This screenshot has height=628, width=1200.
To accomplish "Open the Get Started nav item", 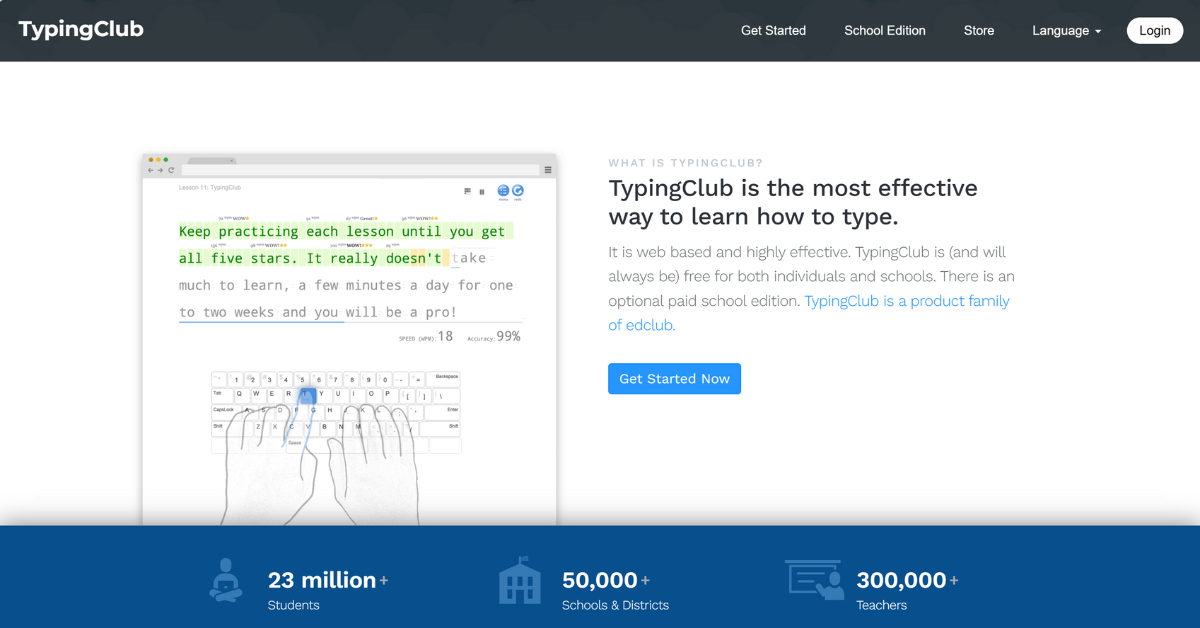I will [x=773, y=31].
